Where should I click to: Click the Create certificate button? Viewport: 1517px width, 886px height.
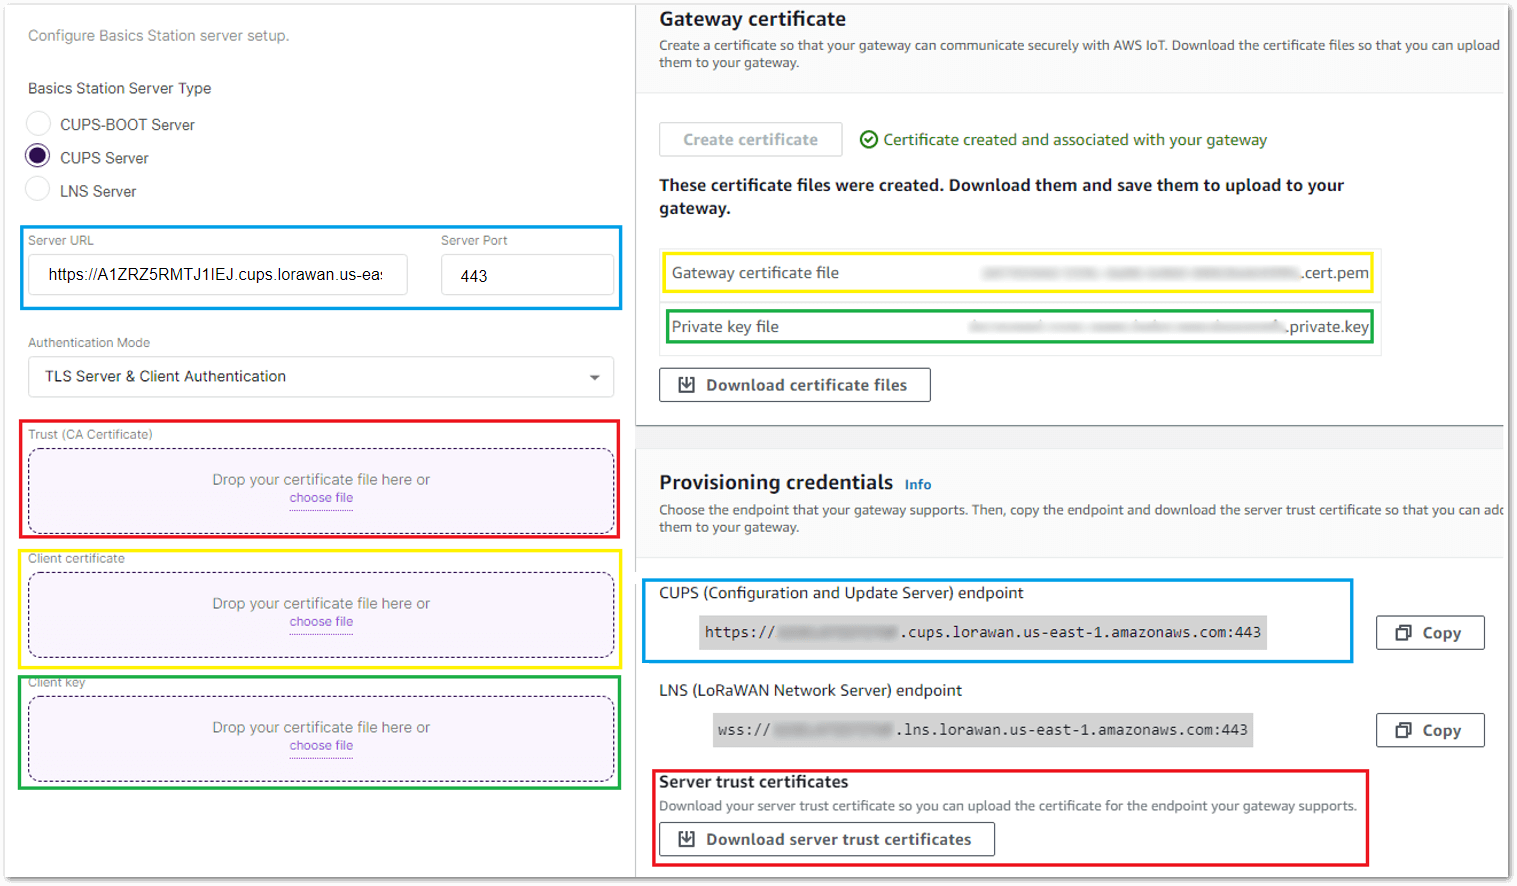point(750,140)
